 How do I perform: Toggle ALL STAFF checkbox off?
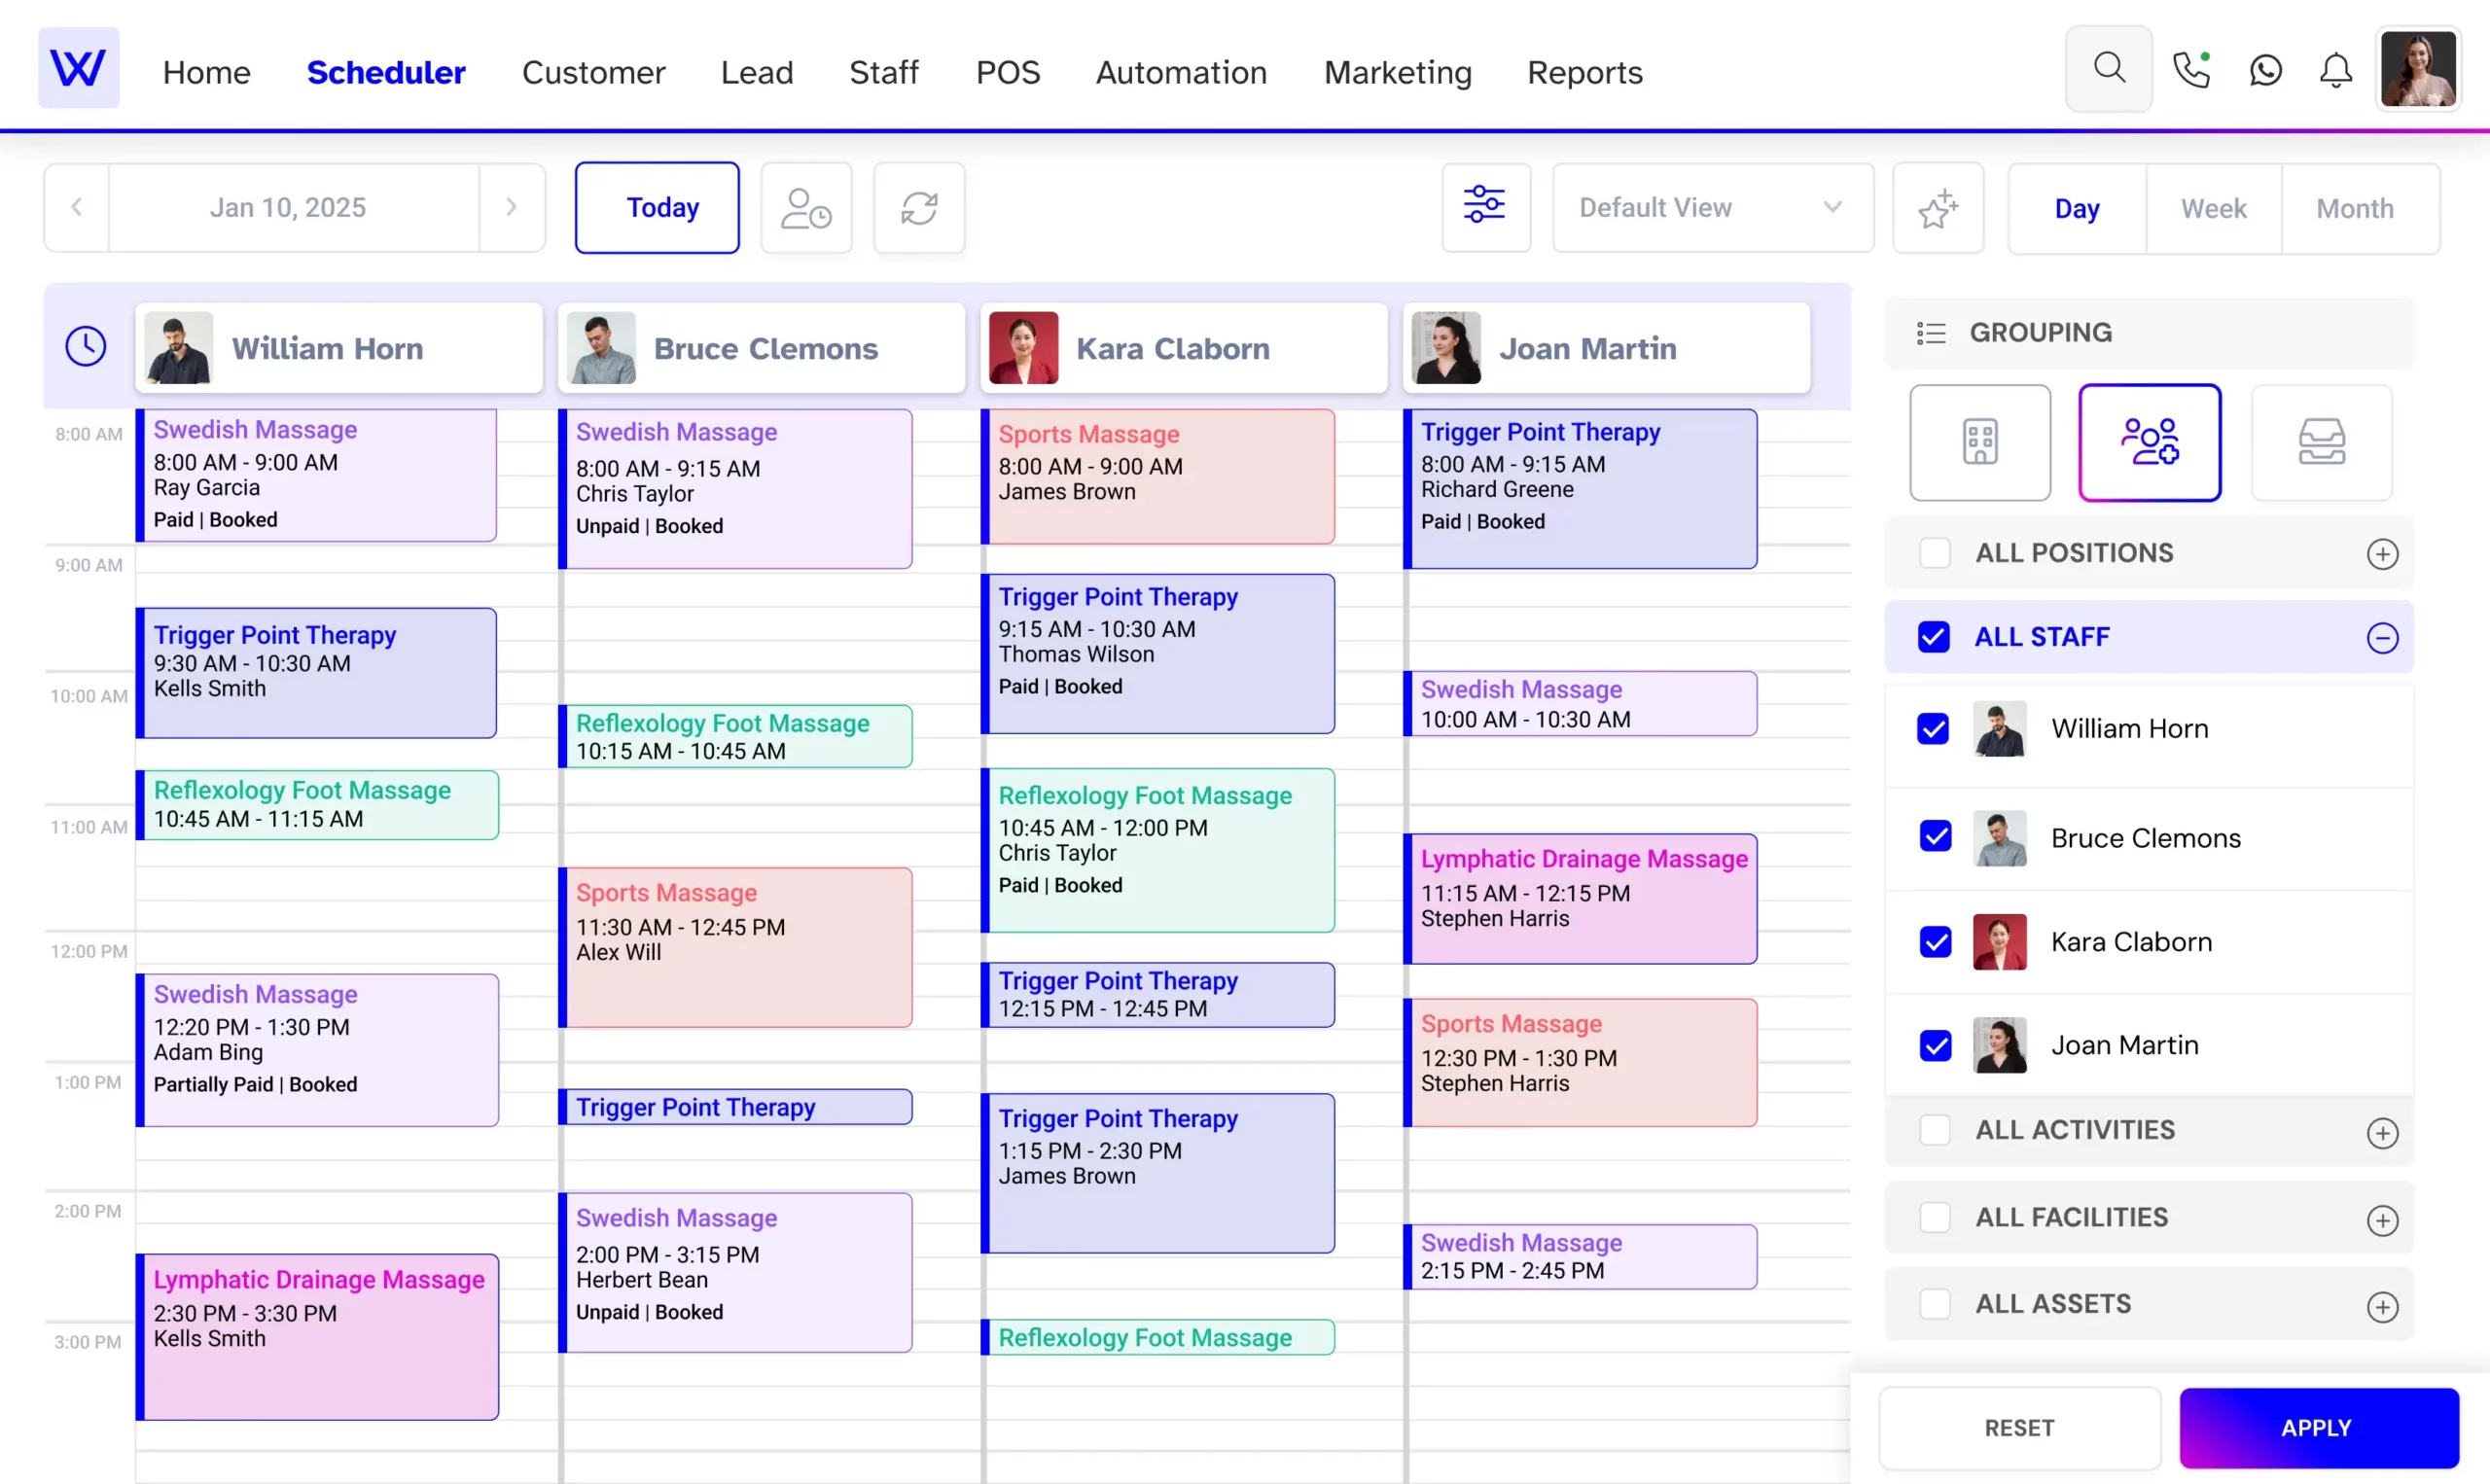1938,636
